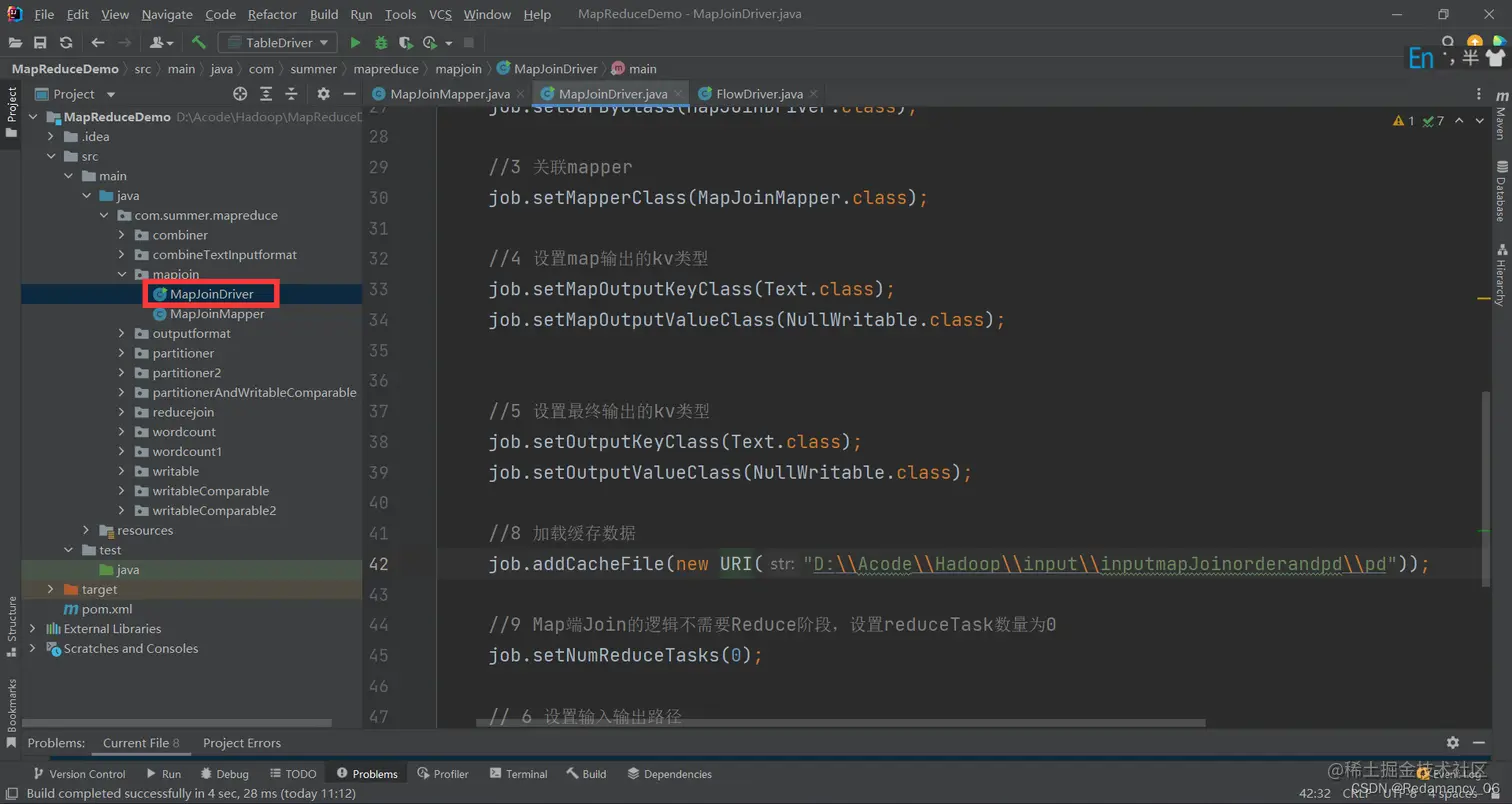The width and height of the screenshot is (1512, 804).
Task: Switch to FlowDriver.java tab
Action: tap(760, 94)
